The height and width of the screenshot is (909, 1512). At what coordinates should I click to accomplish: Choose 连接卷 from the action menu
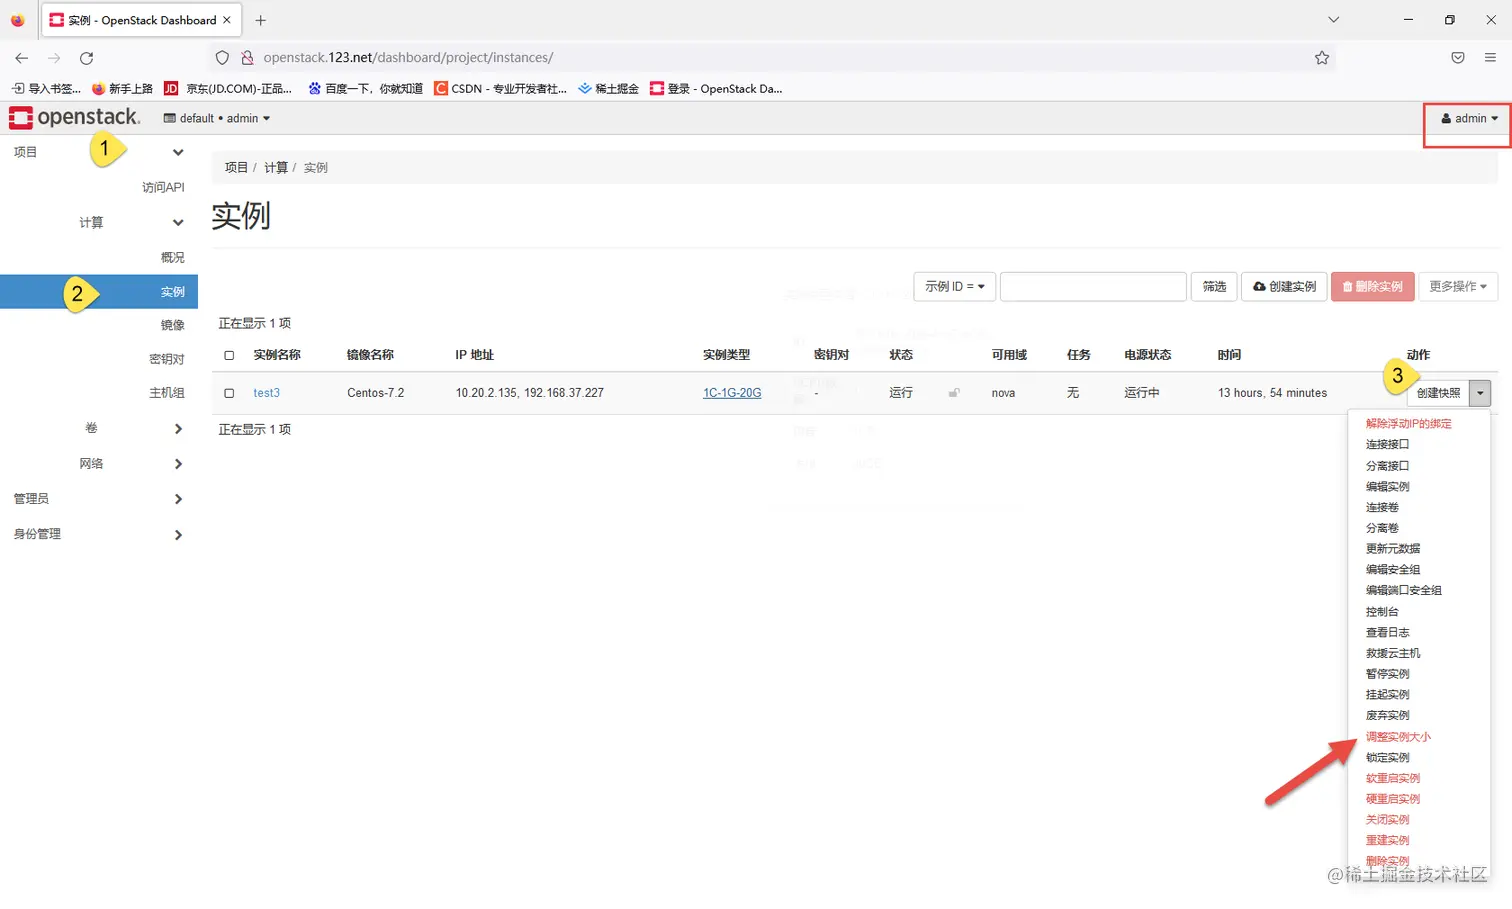coord(1382,508)
